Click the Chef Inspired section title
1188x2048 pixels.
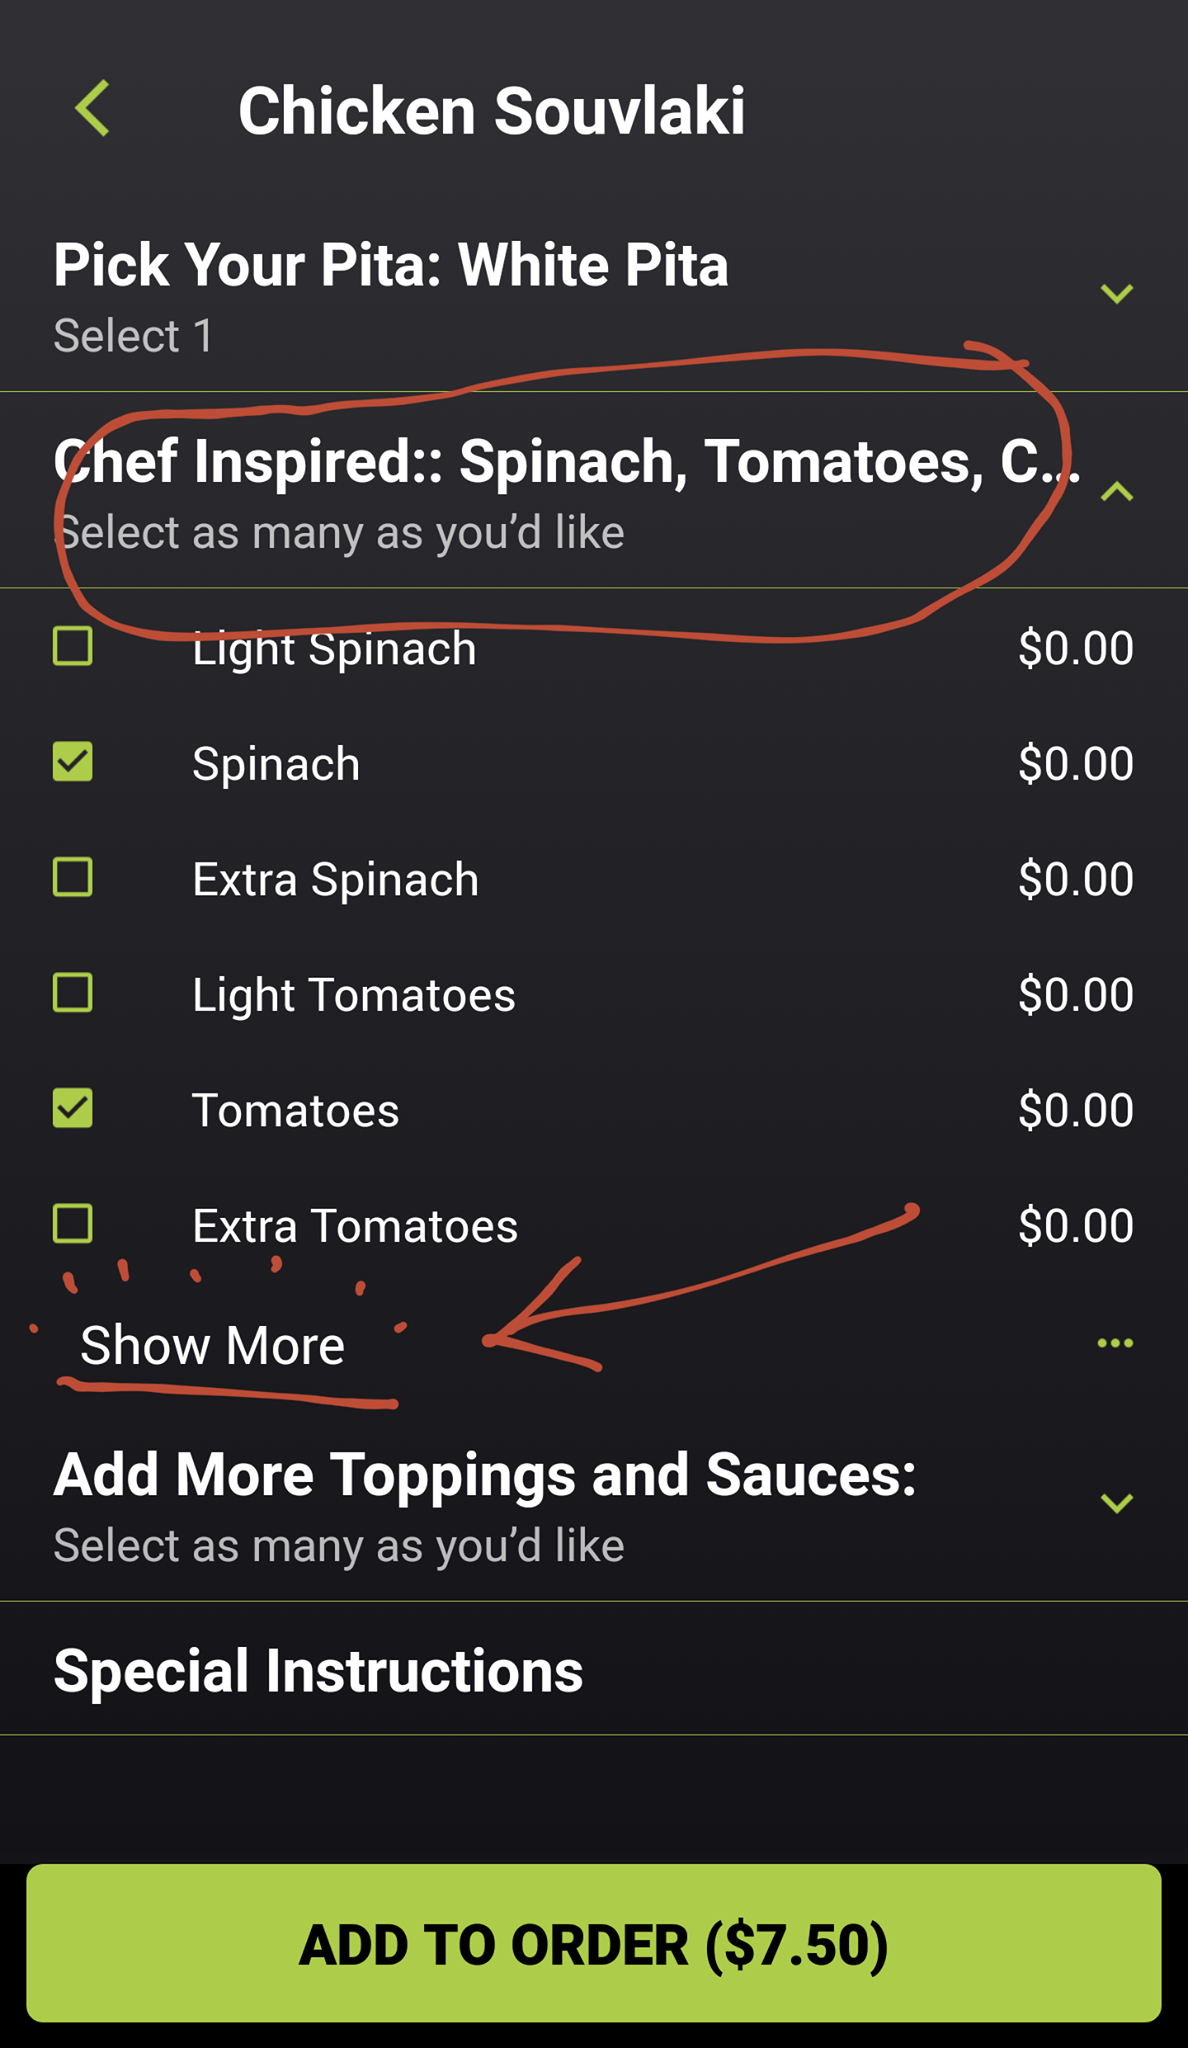[x=566, y=462]
